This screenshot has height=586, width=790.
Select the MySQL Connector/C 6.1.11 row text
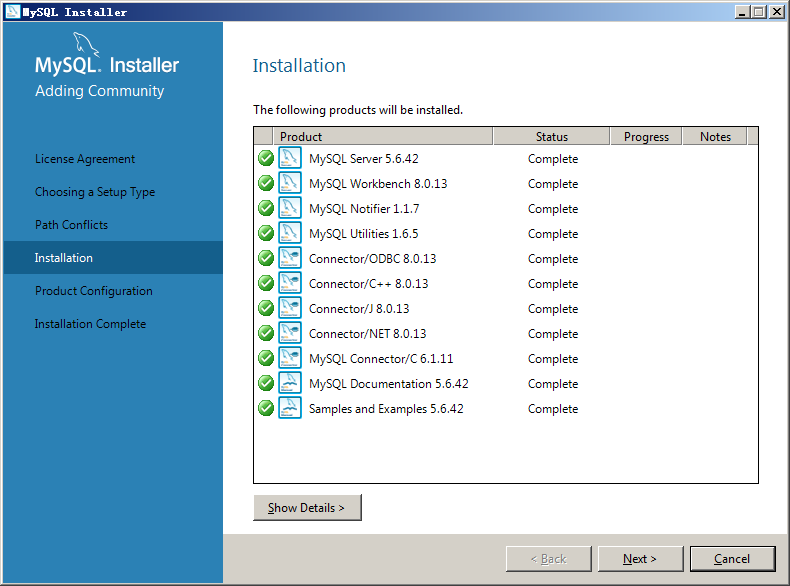tap(381, 359)
